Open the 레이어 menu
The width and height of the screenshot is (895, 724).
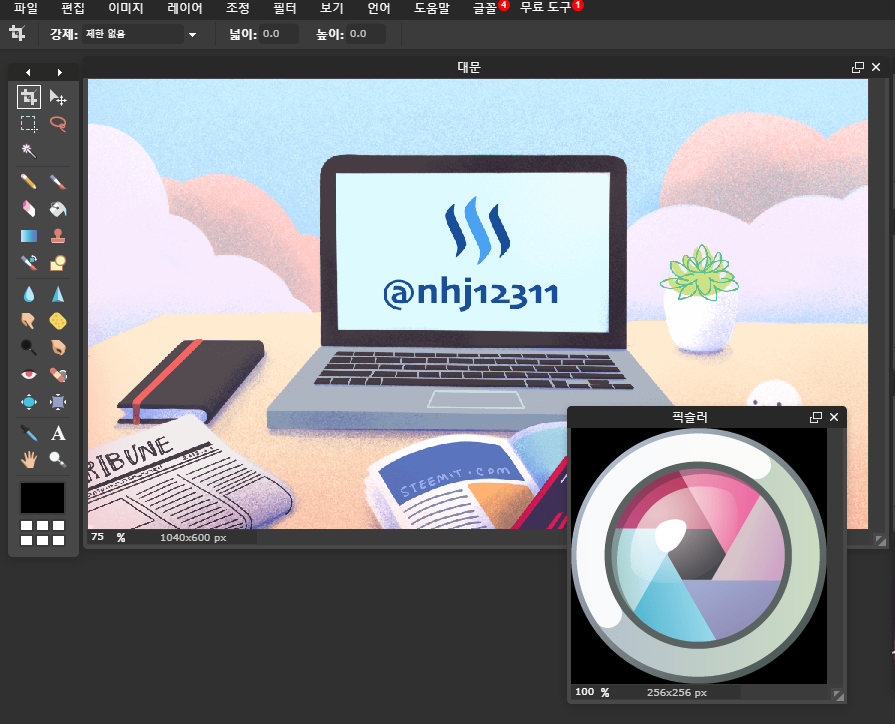[184, 8]
